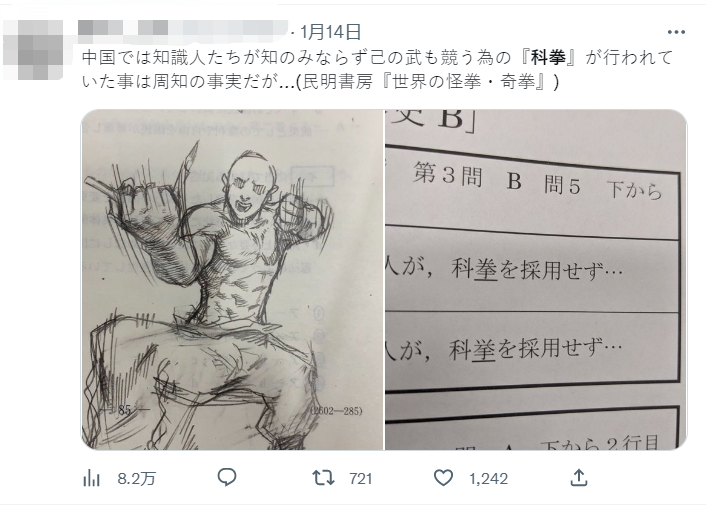The width and height of the screenshot is (706, 505).
Task: Click the retweet arrows icon
Action: [x=323, y=478]
